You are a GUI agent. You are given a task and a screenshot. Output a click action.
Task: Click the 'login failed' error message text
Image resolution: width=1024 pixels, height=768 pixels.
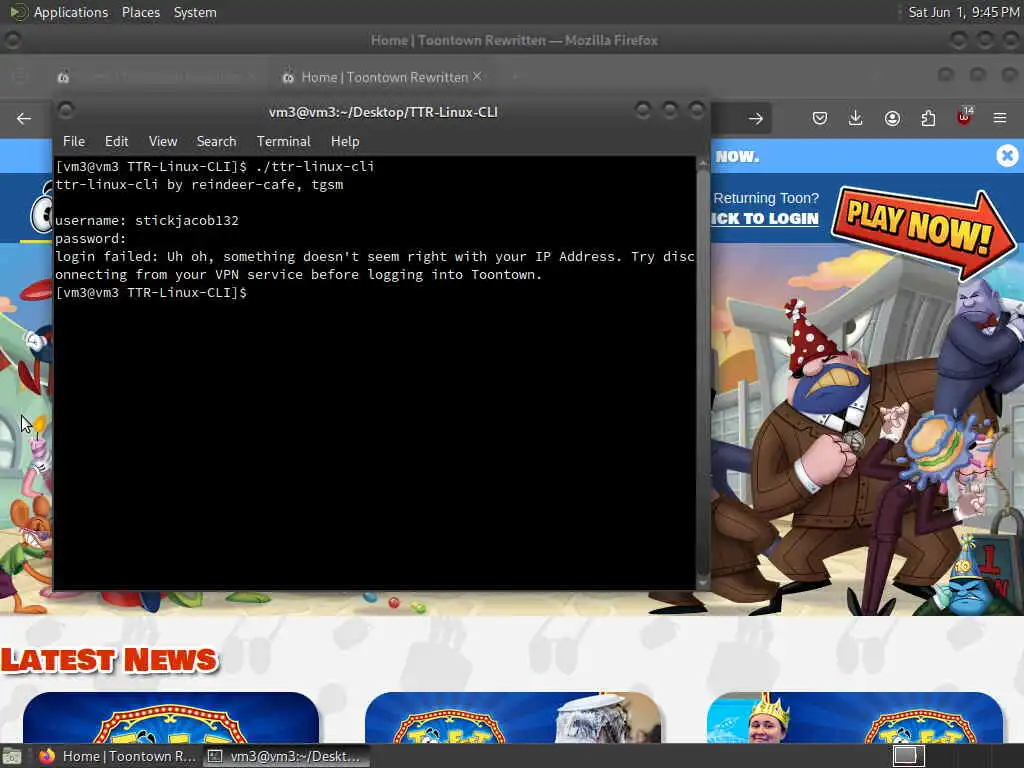pos(375,265)
